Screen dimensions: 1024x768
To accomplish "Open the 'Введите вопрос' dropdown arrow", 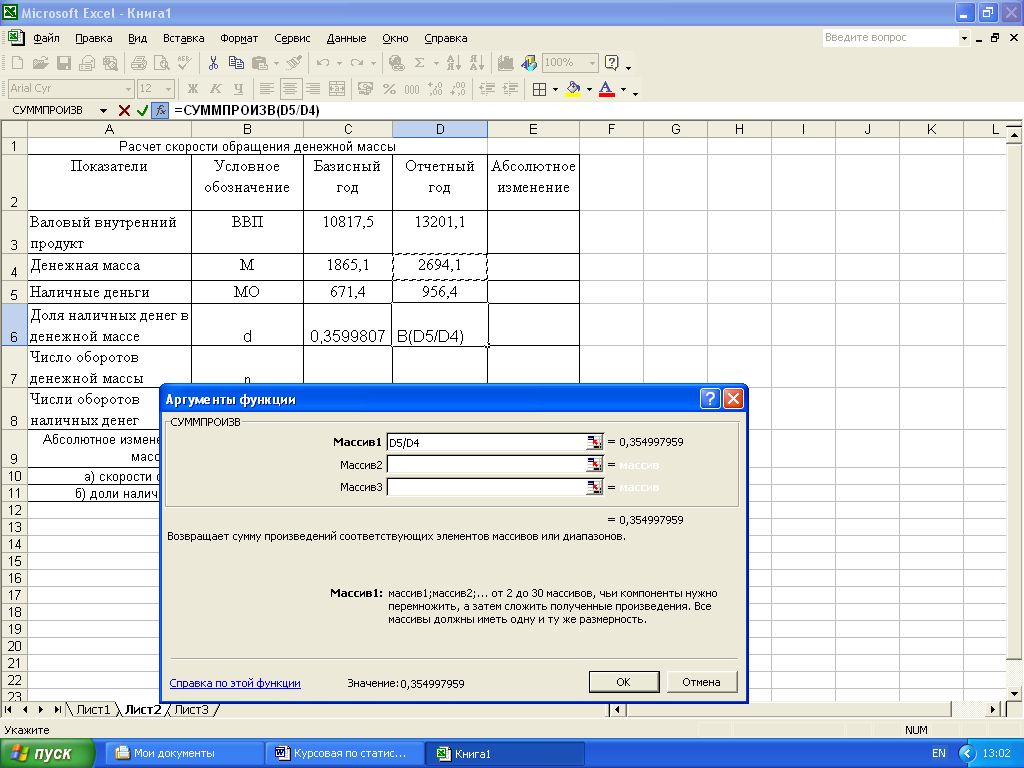I will pyautogui.click(x=964, y=38).
